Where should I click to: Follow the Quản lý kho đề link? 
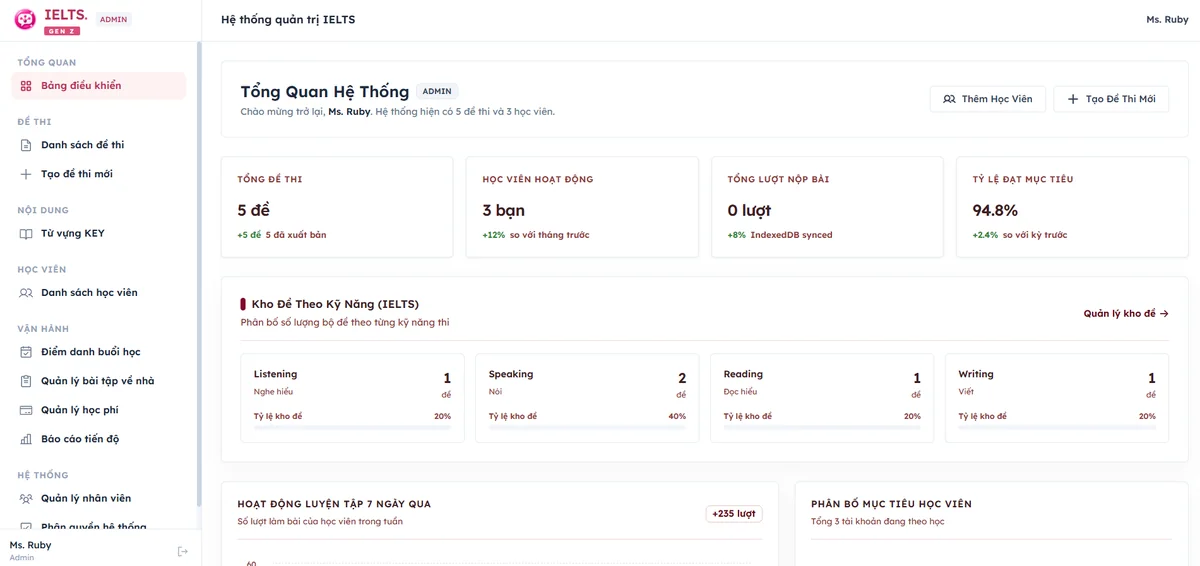1126,314
